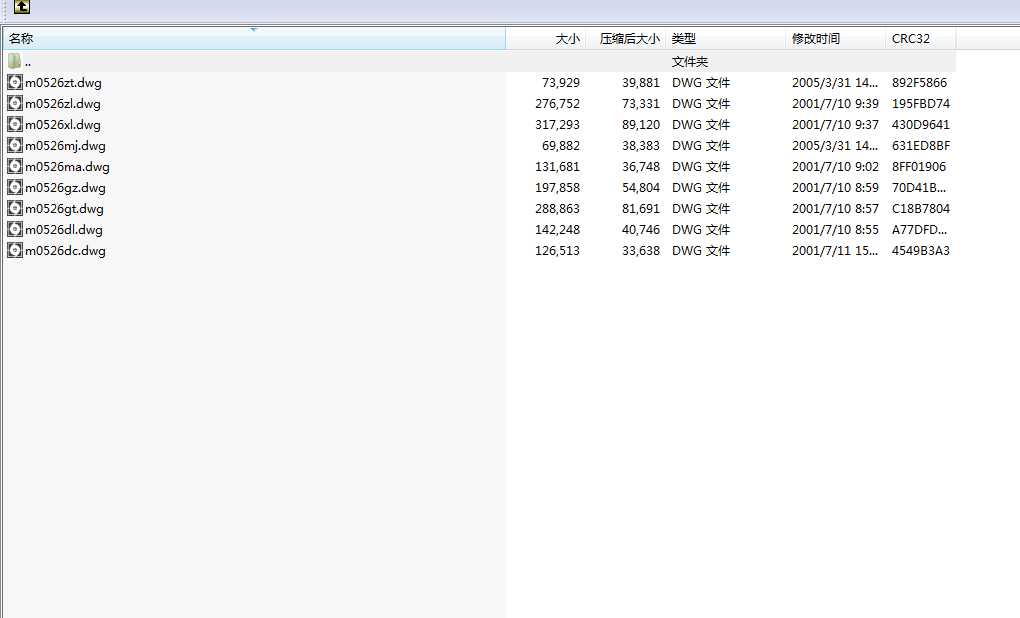The image size is (1020, 618).
Task: Select file name m0526xl.dwg
Action: 62,124
